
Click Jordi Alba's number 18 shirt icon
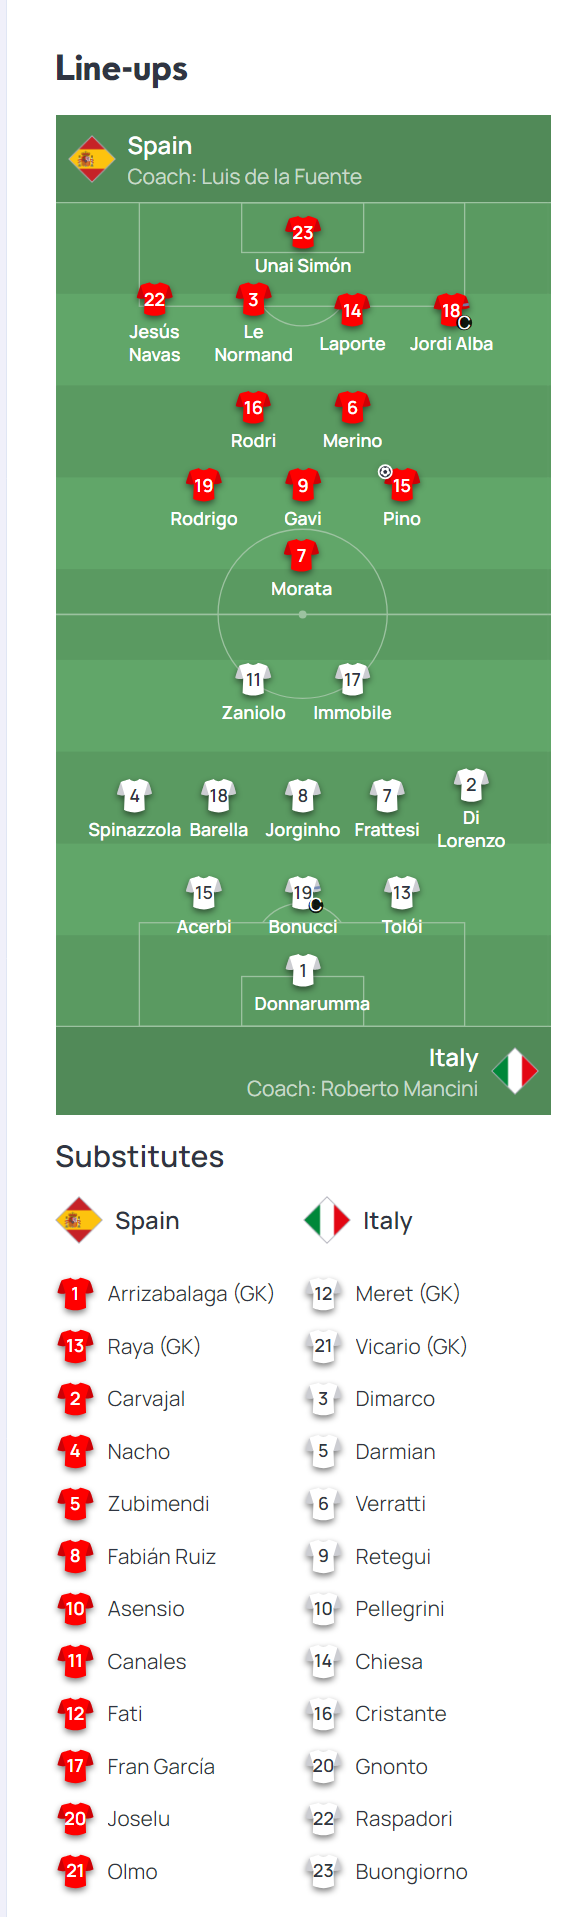coord(452,310)
